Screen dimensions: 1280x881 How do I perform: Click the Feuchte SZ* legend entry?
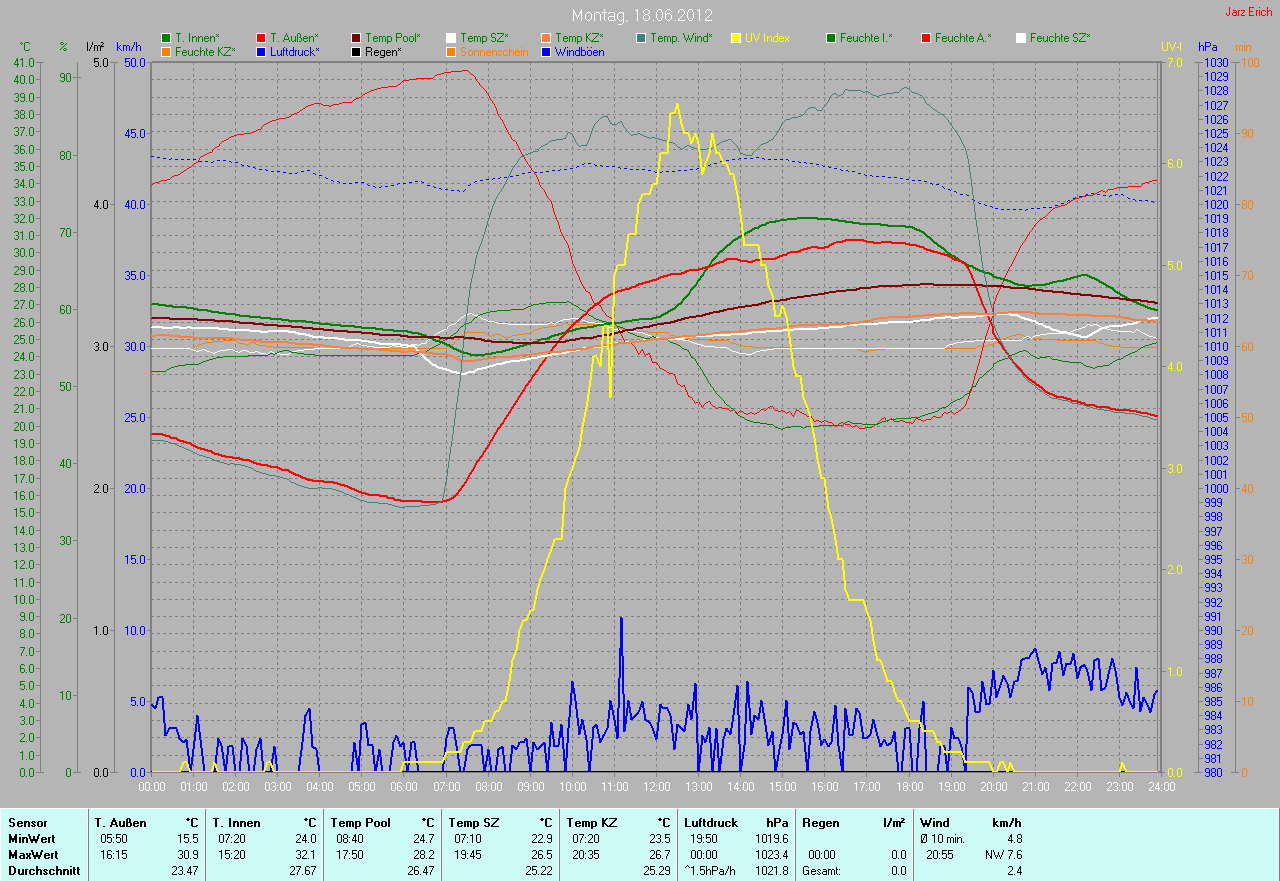[1059, 38]
